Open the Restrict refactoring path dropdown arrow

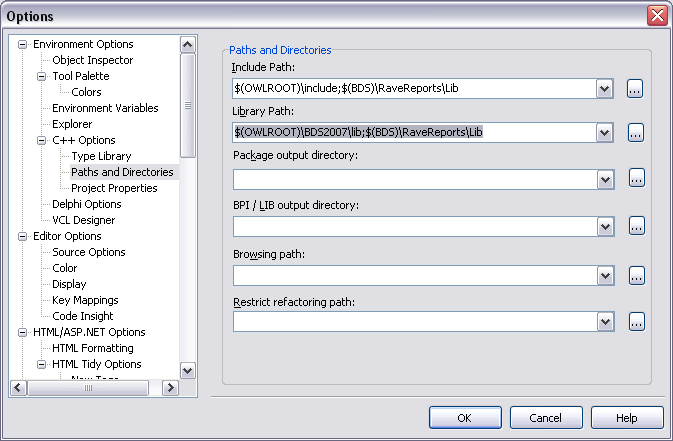(605, 322)
